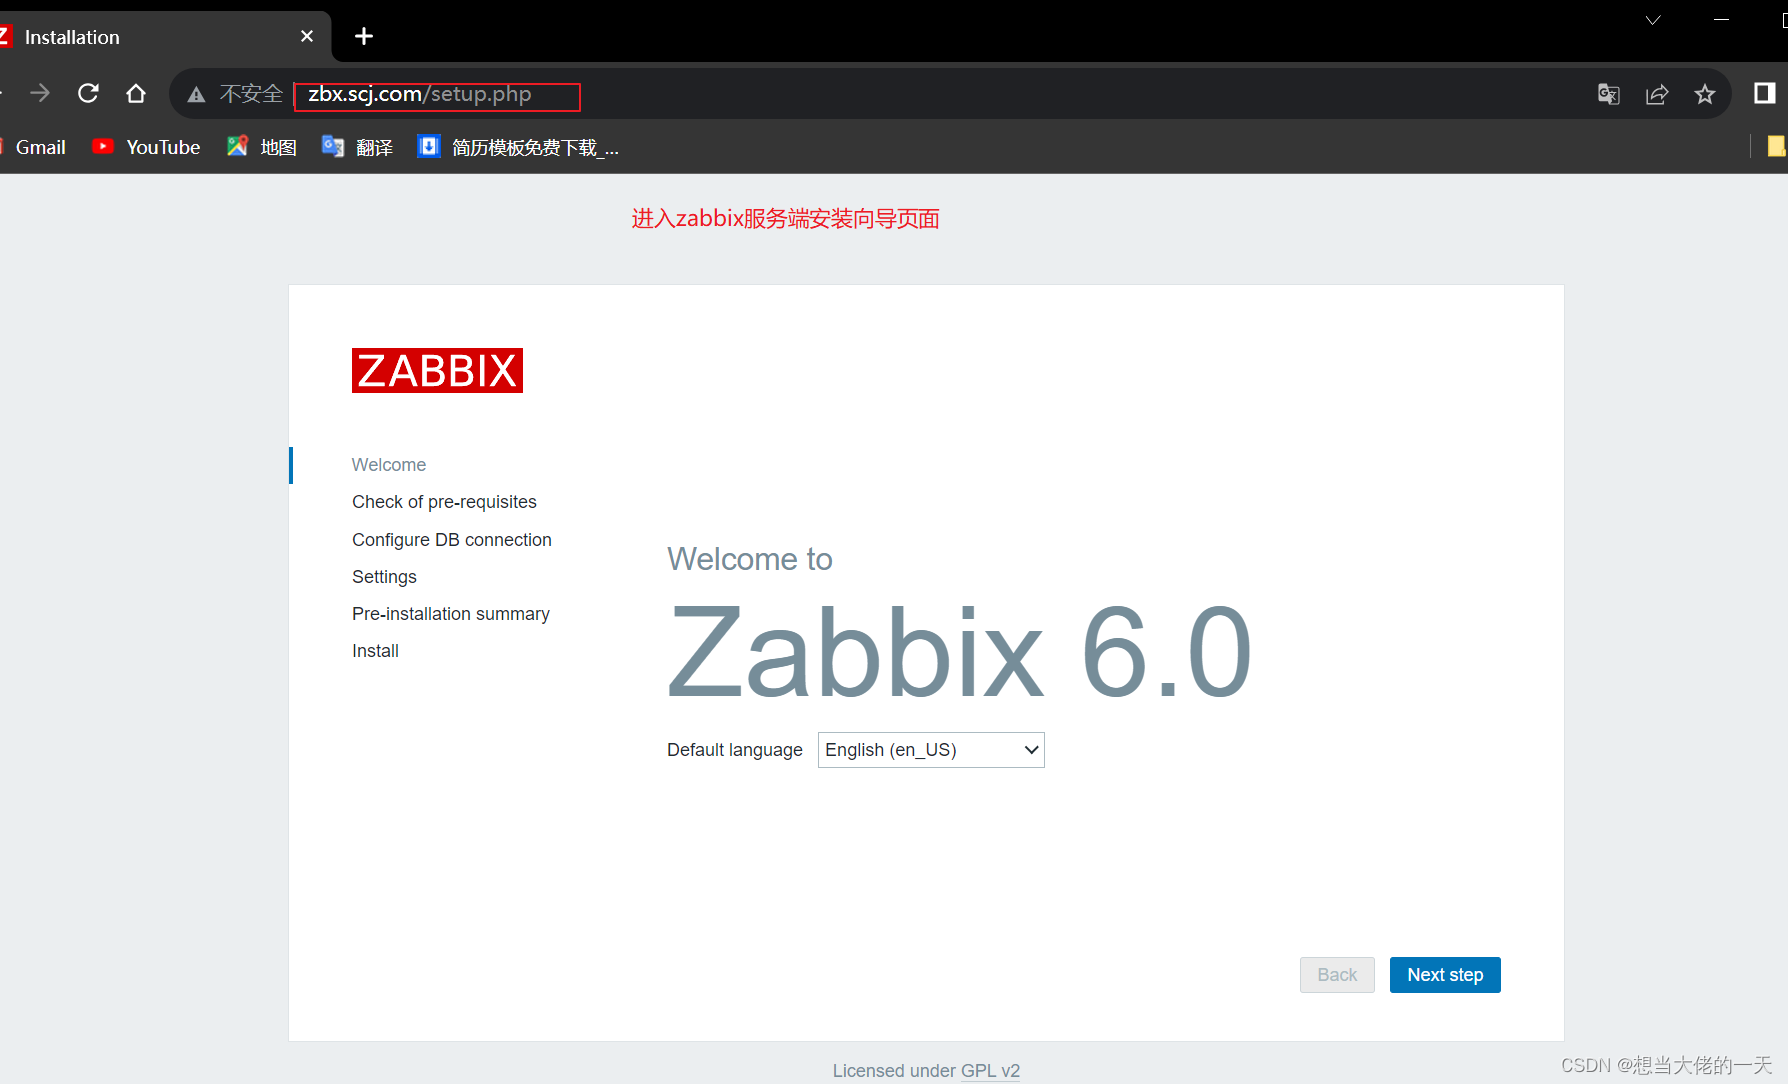Click the share page icon
Image resolution: width=1788 pixels, height=1084 pixels.
[1657, 94]
